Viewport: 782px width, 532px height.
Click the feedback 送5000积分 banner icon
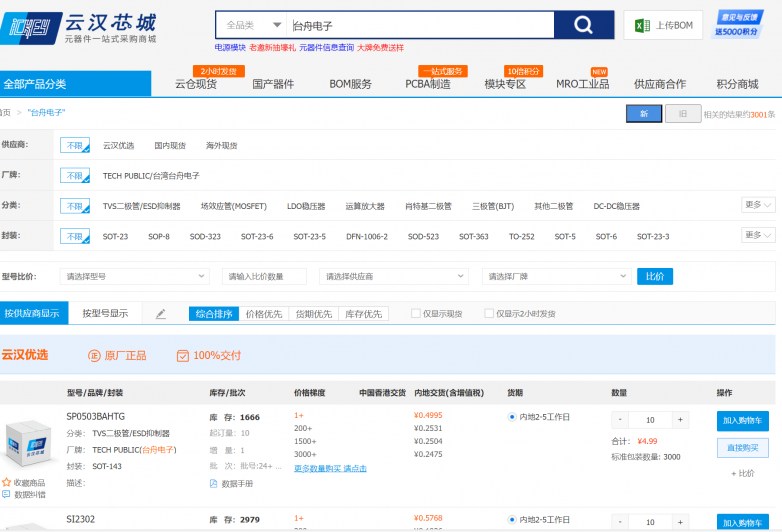pos(738,24)
